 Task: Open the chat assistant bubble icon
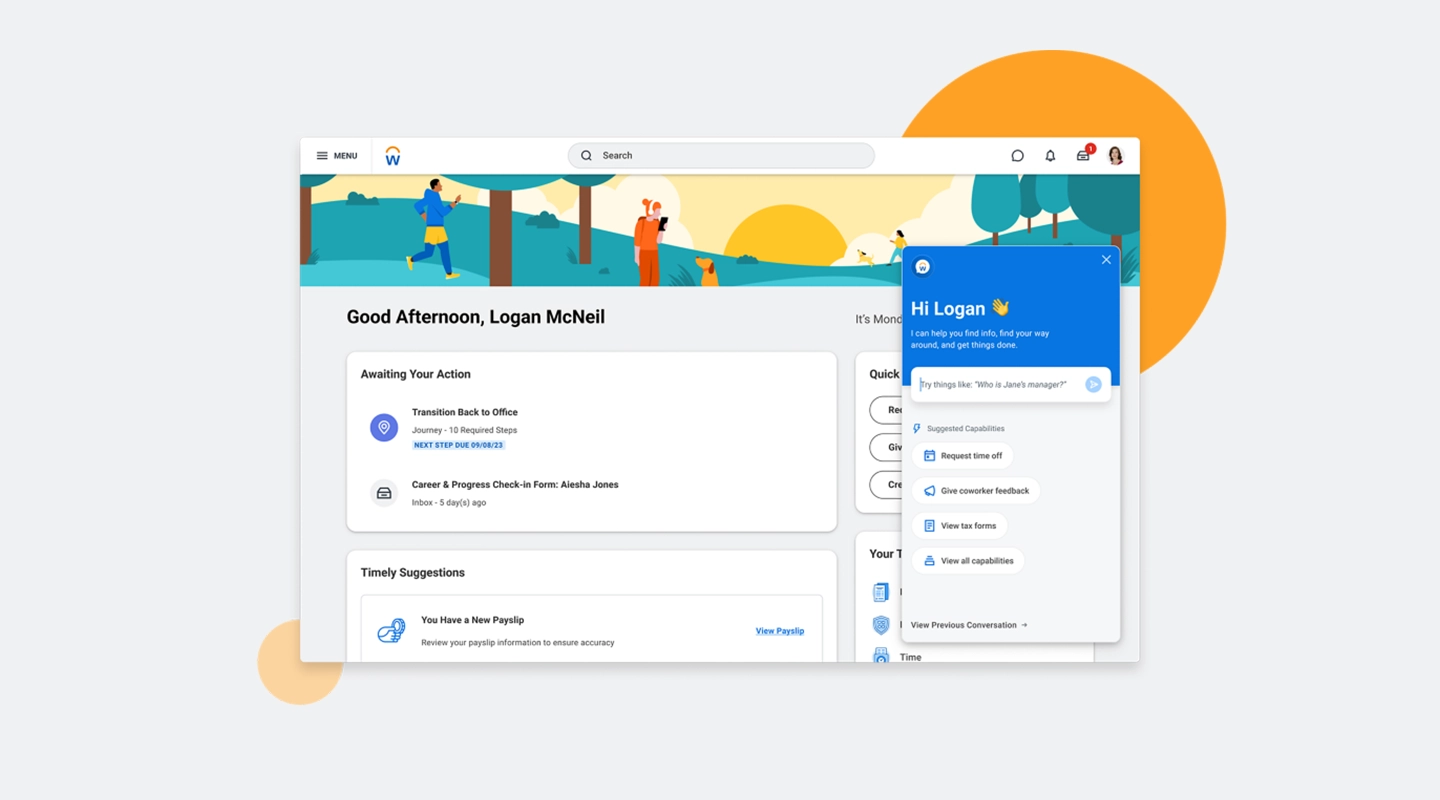(x=1017, y=156)
